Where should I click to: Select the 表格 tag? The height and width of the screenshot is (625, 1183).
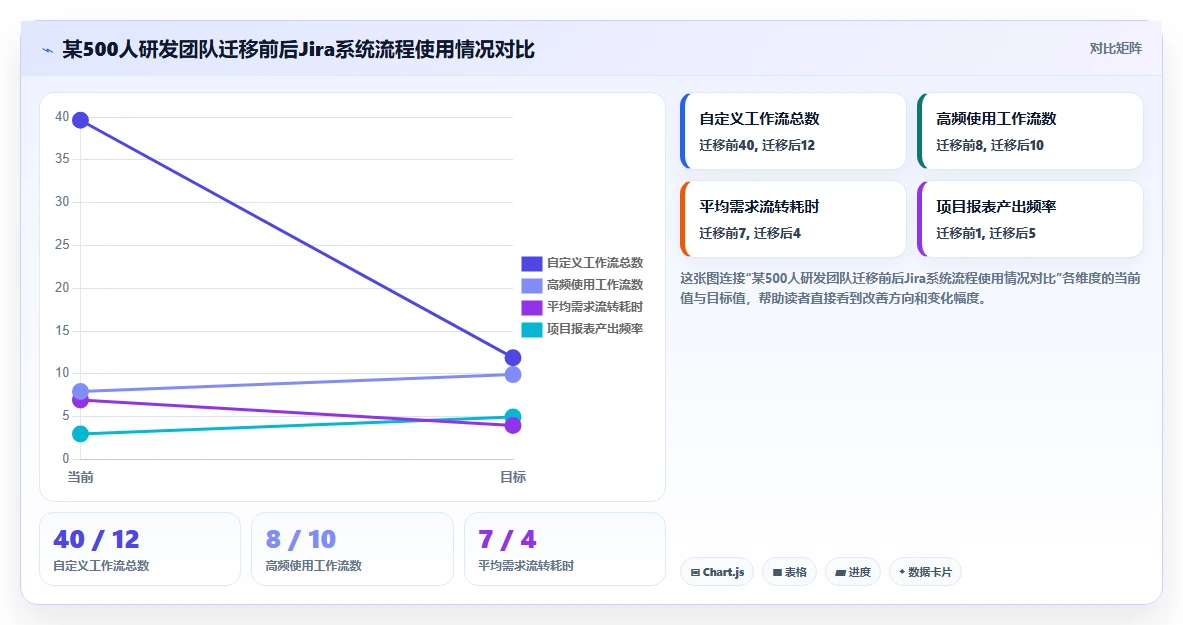[789, 572]
